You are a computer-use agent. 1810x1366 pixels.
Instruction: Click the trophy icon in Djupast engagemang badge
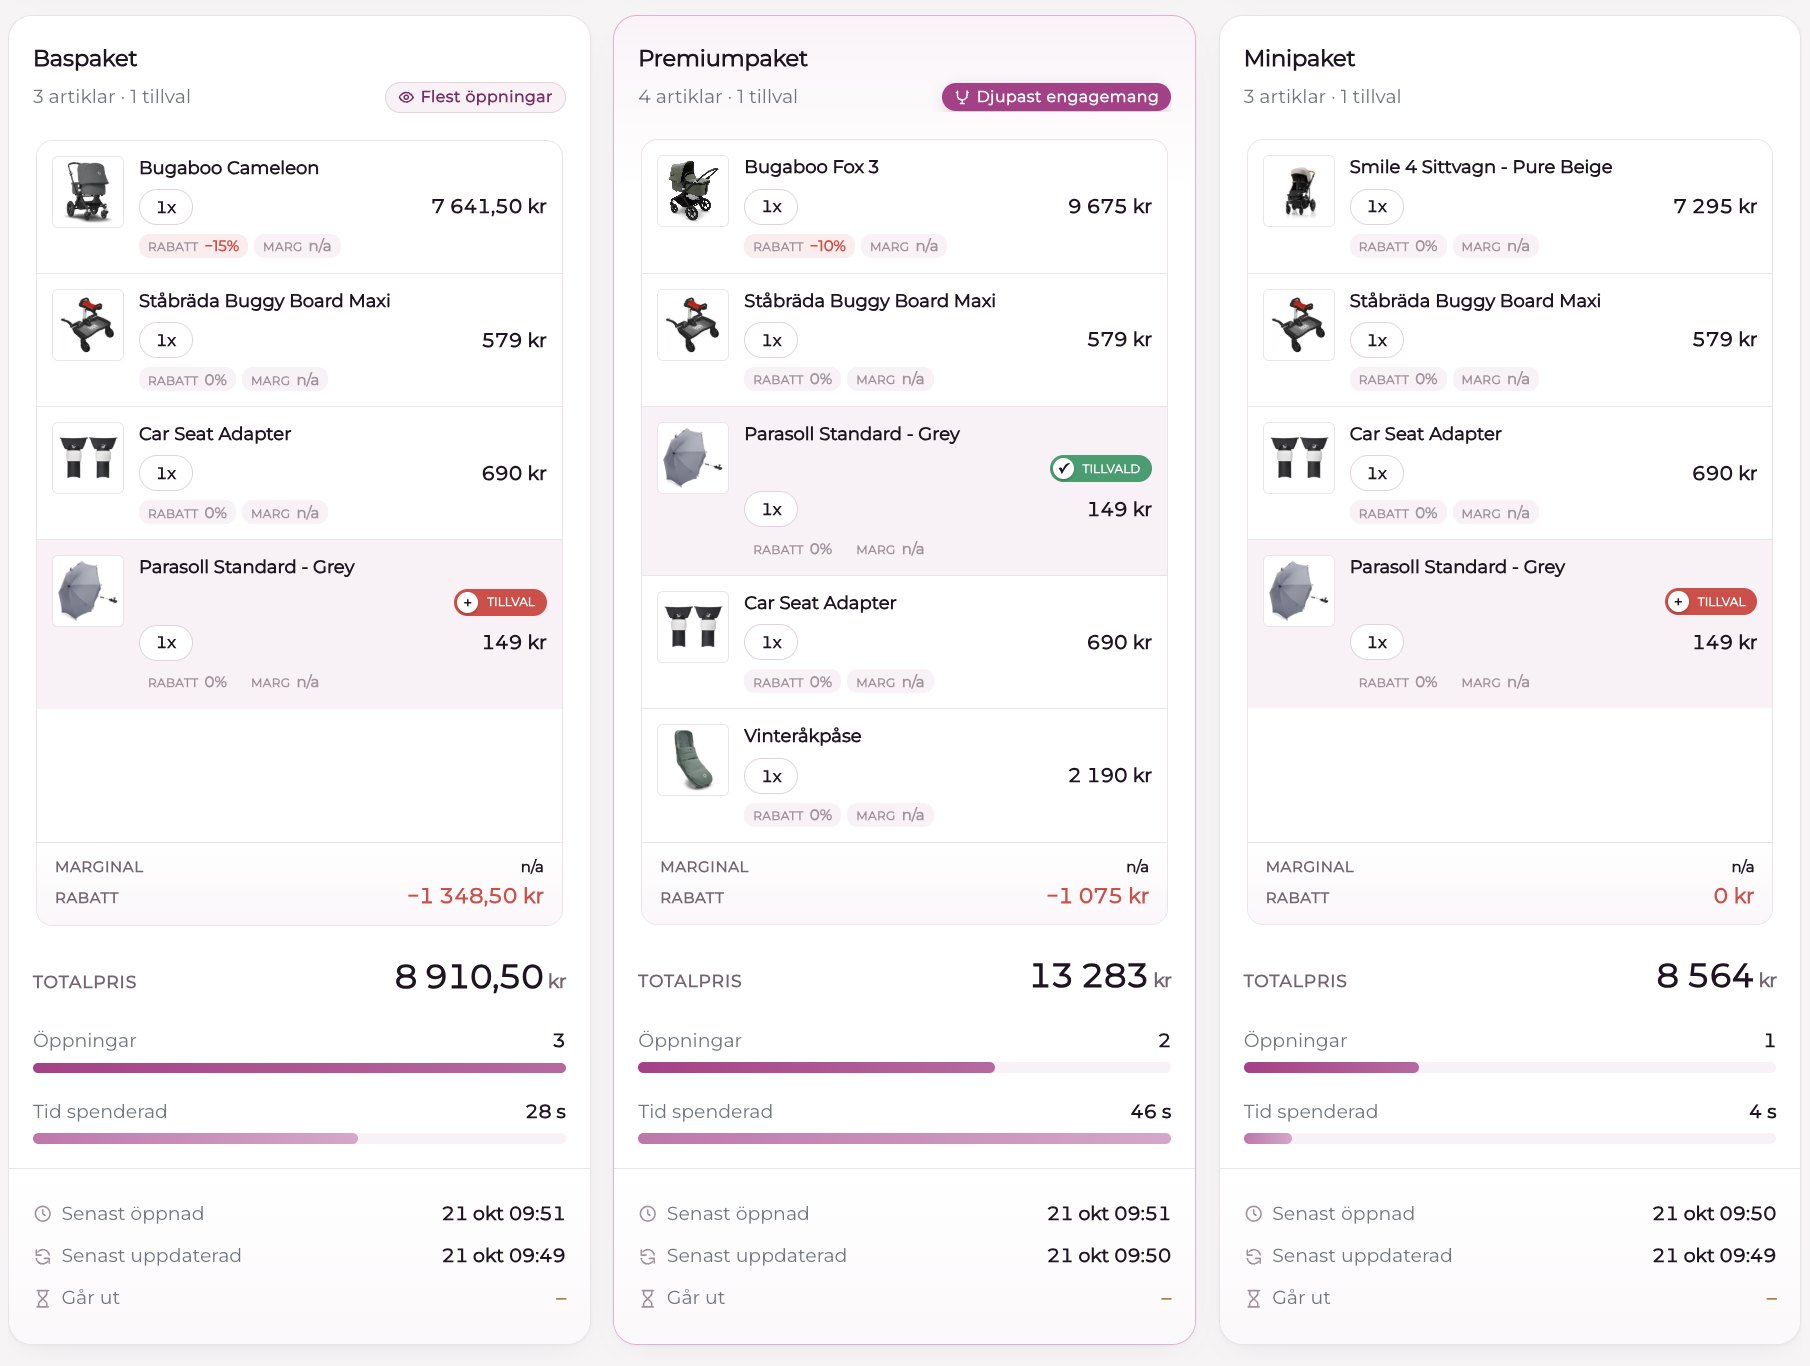click(x=962, y=97)
